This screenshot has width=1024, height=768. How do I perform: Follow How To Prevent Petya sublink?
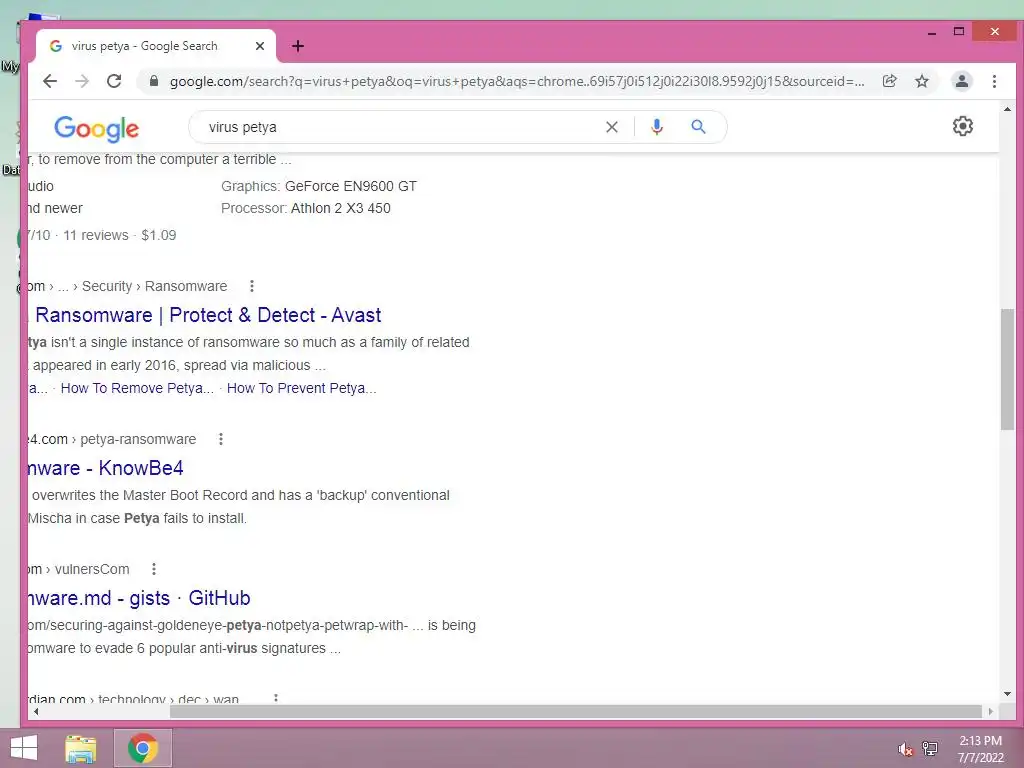click(x=302, y=388)
